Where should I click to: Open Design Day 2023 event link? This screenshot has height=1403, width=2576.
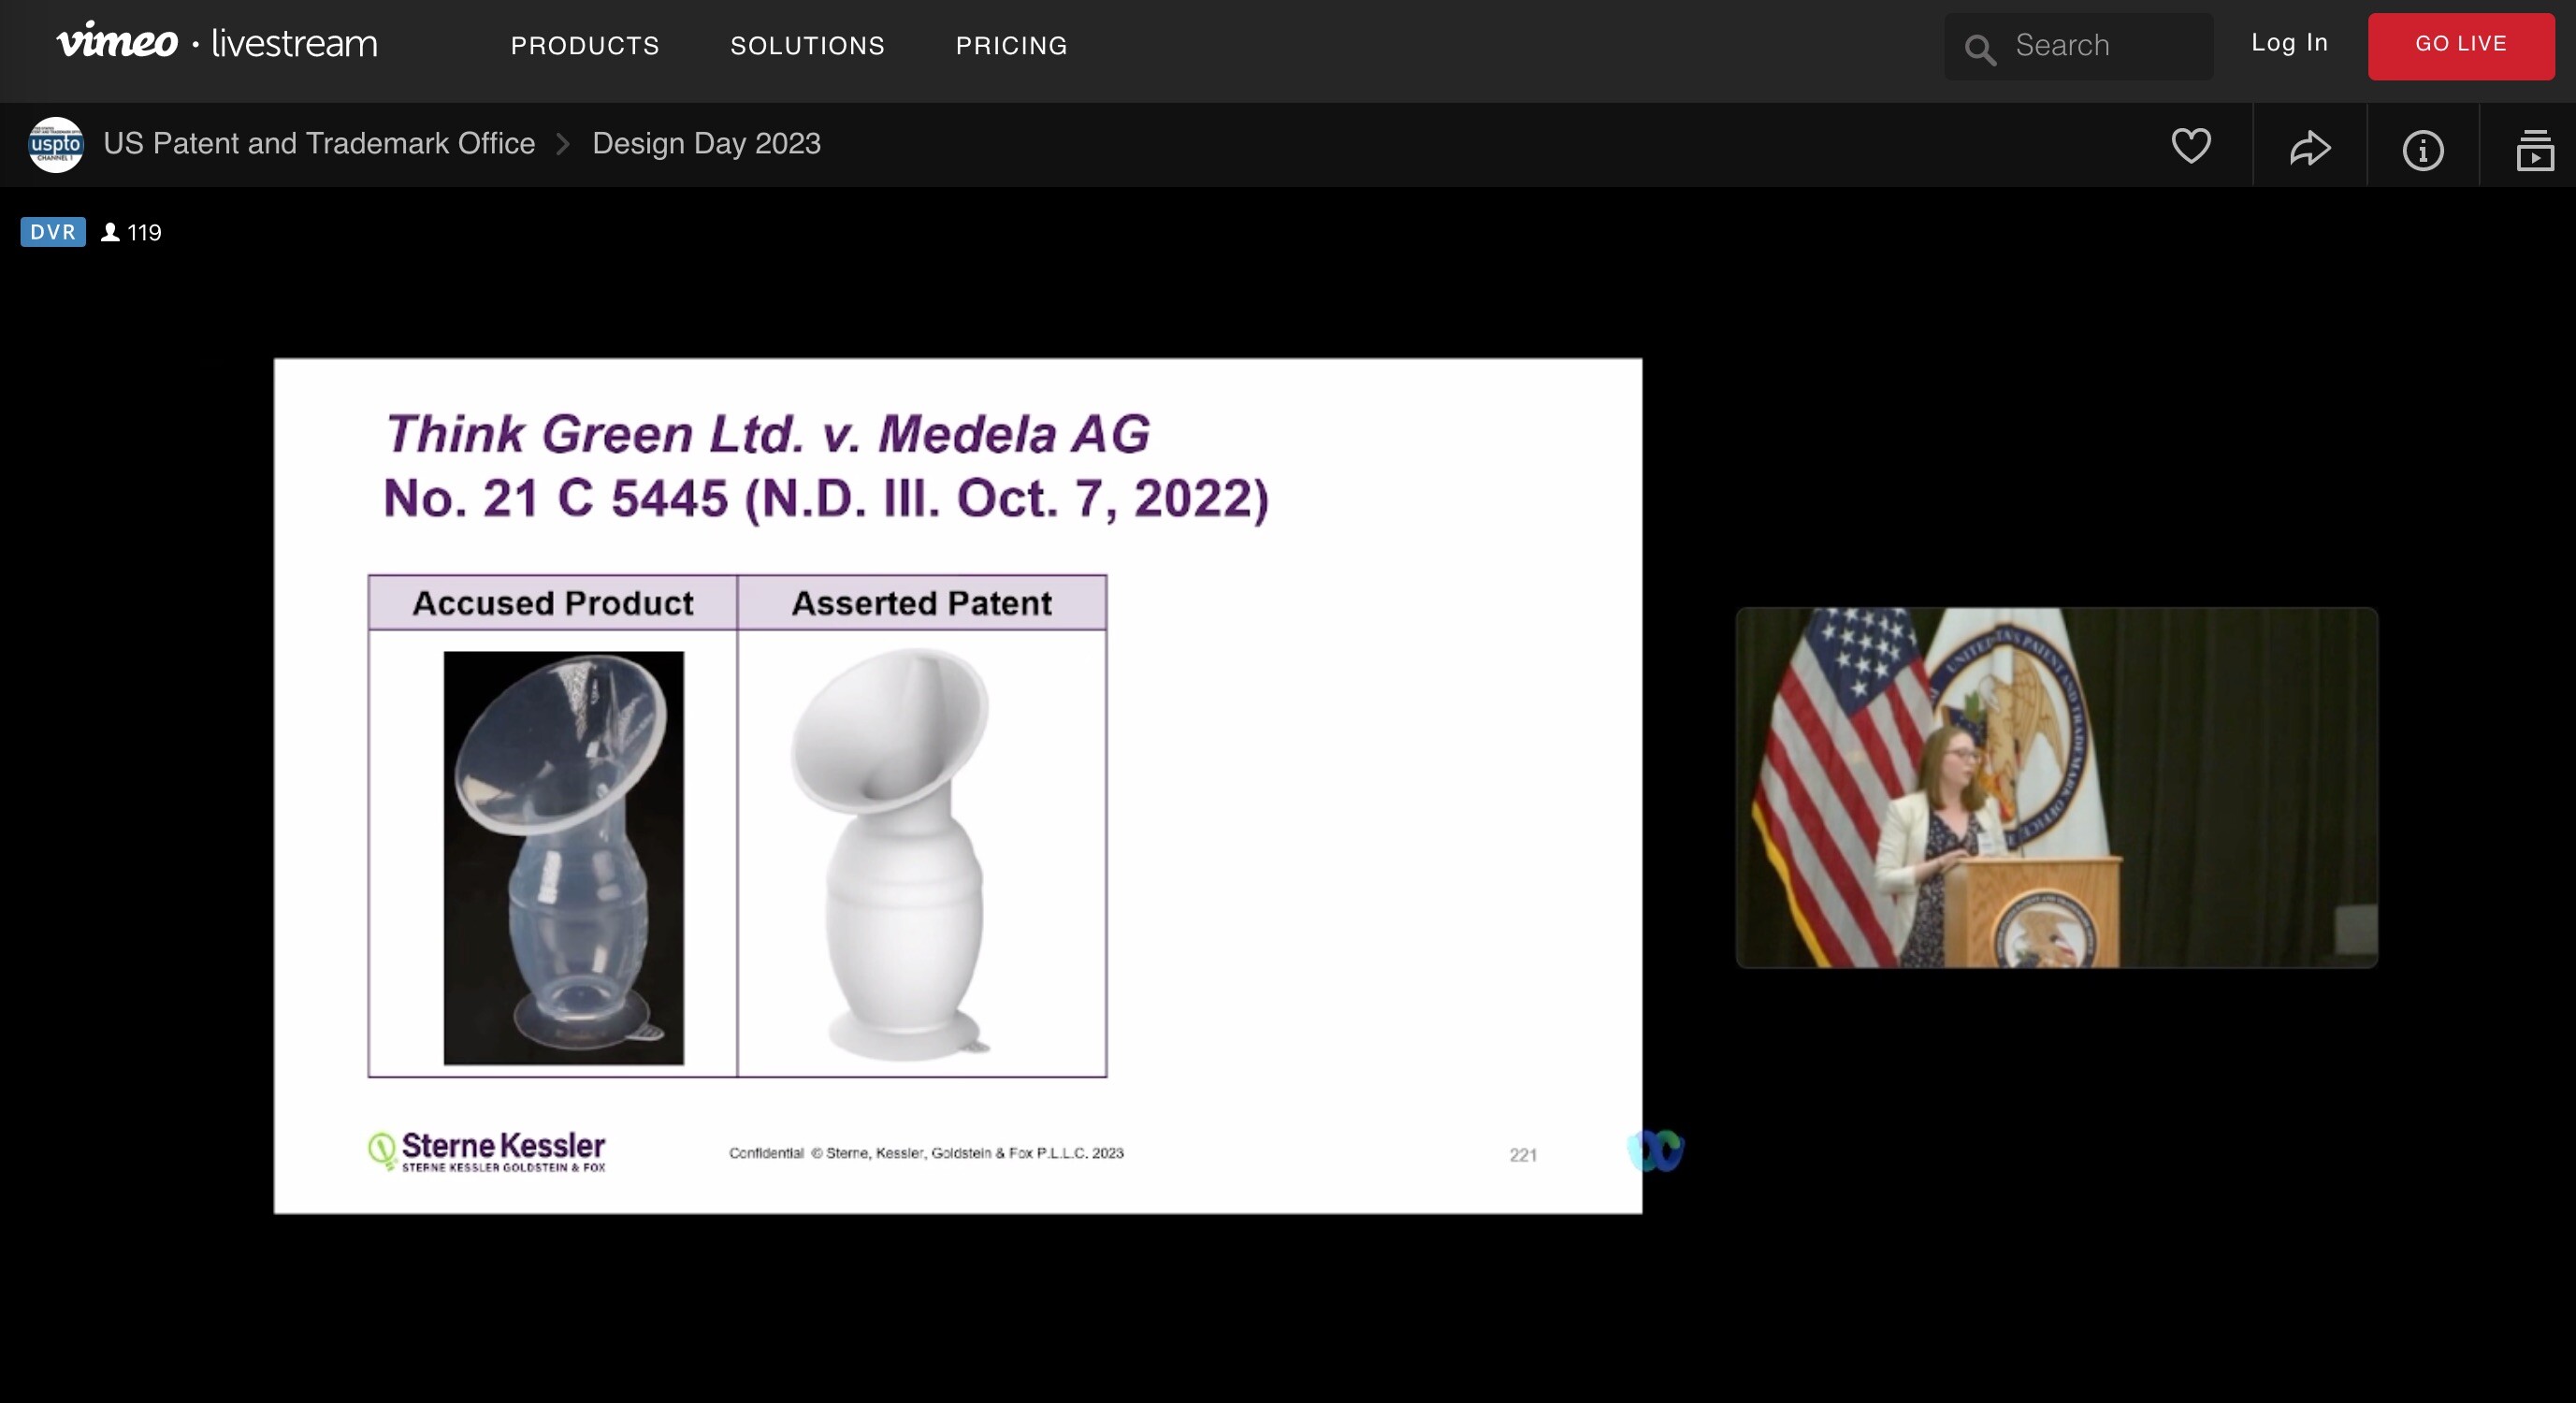pyautogui.click(x=706, y=144)
